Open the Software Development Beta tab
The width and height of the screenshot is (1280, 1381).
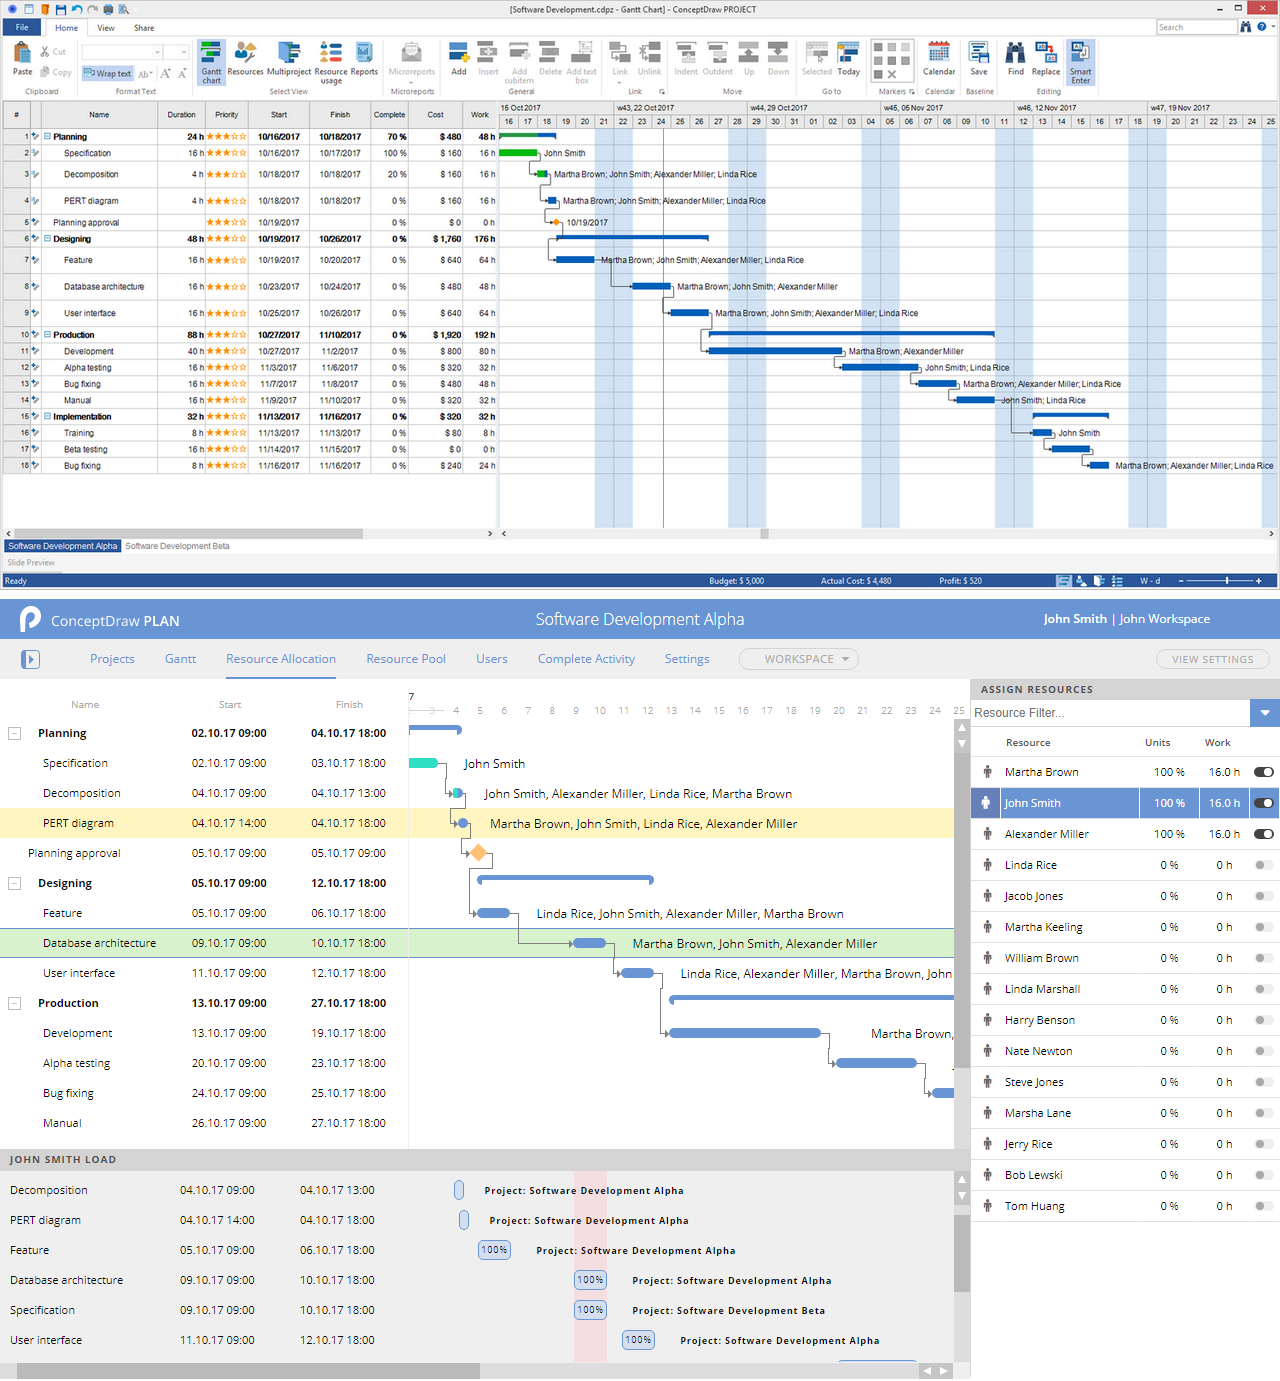[177, 546]
